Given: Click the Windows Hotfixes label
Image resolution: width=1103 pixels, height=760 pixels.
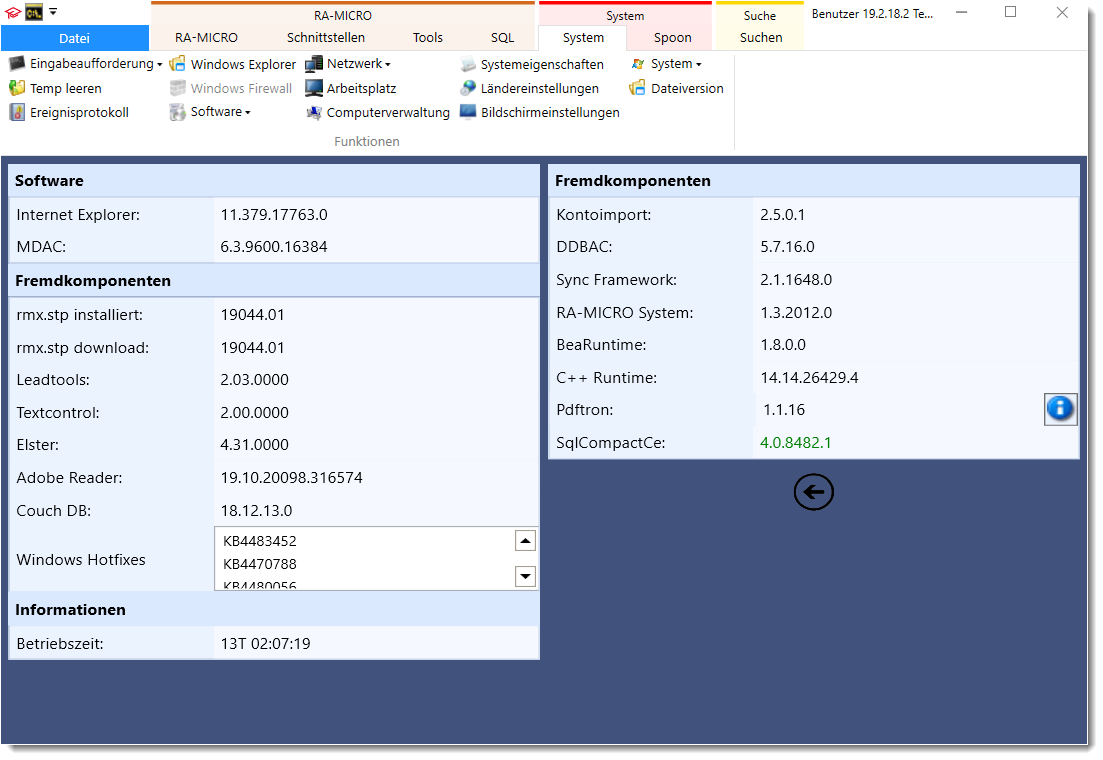Looking at the screenshot, I should [81, 560].
